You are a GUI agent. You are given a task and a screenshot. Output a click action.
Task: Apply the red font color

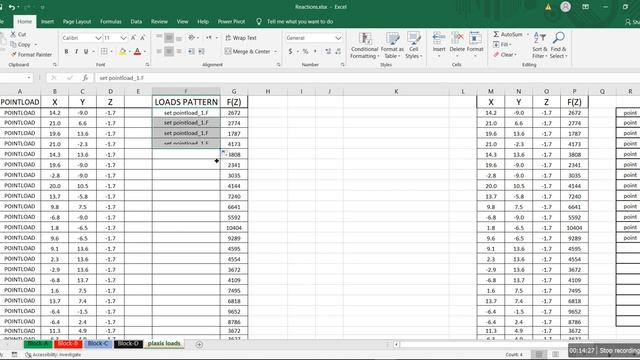138,51
